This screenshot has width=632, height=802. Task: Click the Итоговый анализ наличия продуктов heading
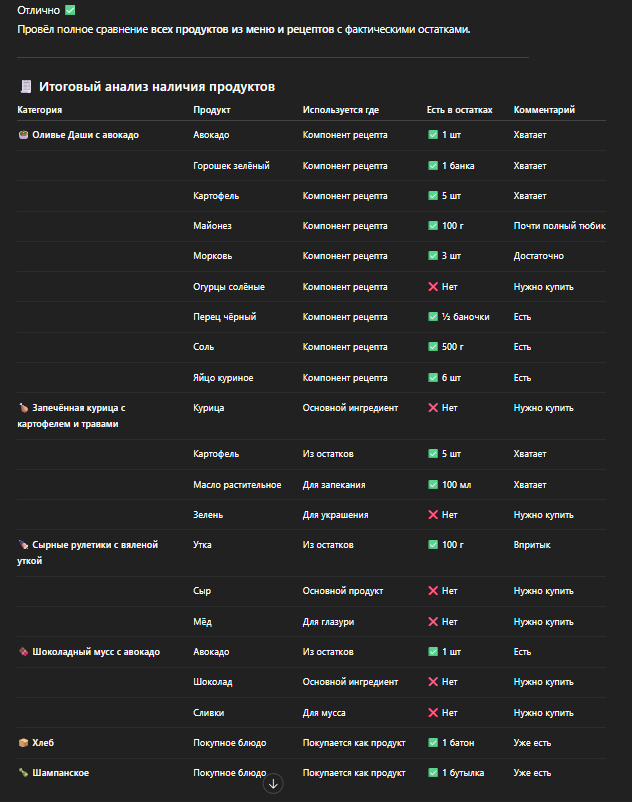tap(157, 87)
